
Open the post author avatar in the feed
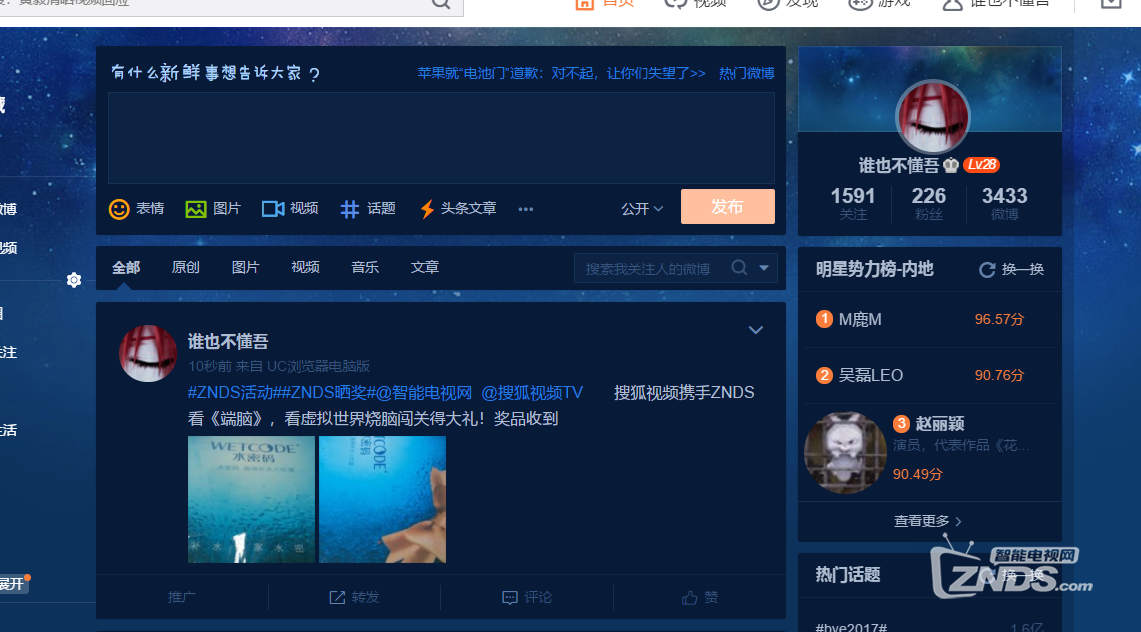click(x=148, y=353)
